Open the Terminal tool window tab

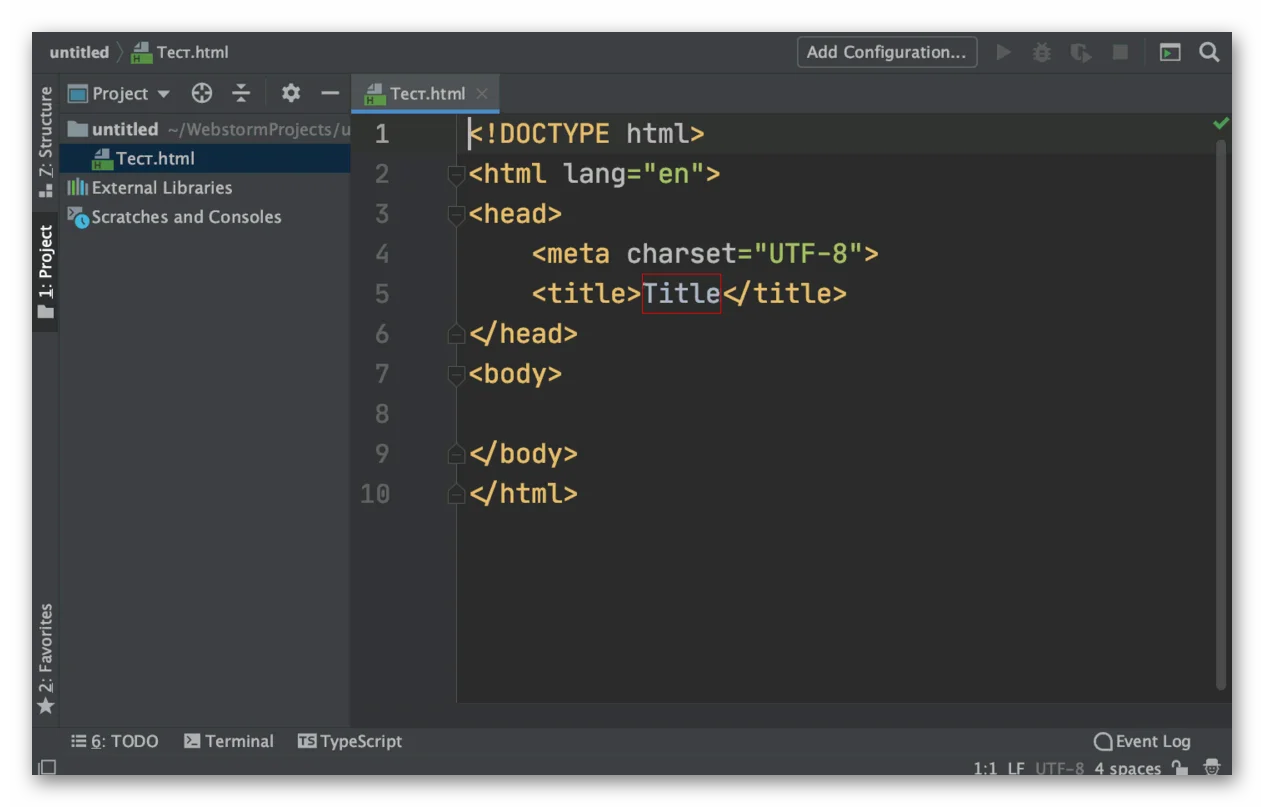point(229,741)
